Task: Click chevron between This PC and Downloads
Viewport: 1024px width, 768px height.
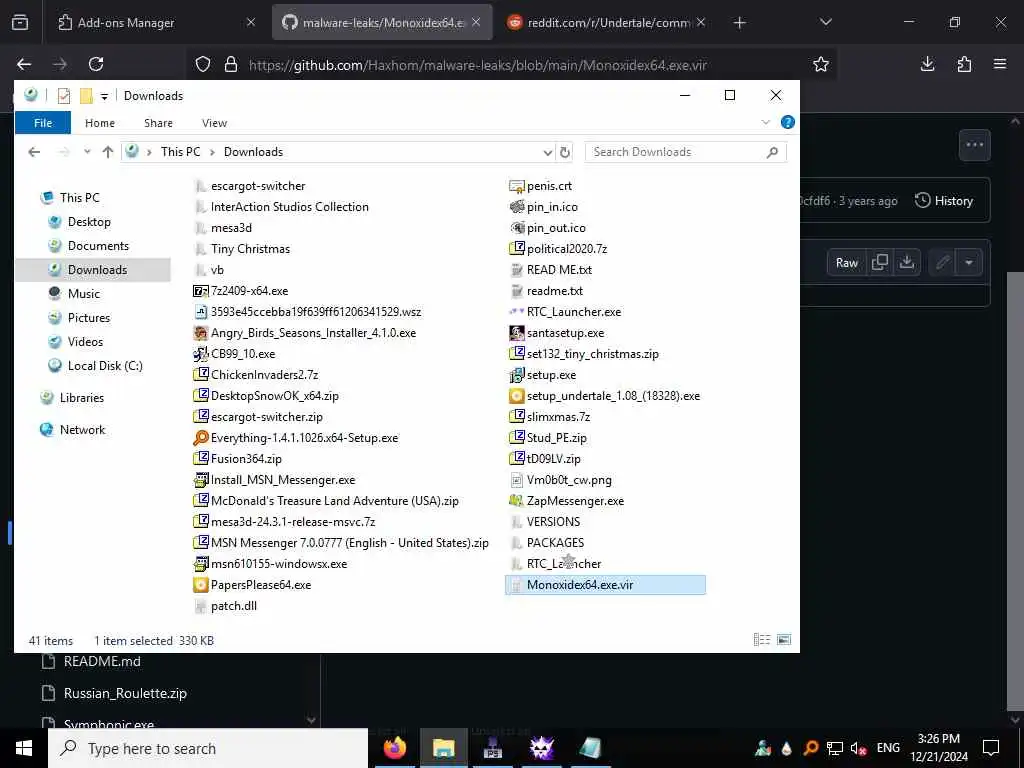Action: (x=212, y=152)
